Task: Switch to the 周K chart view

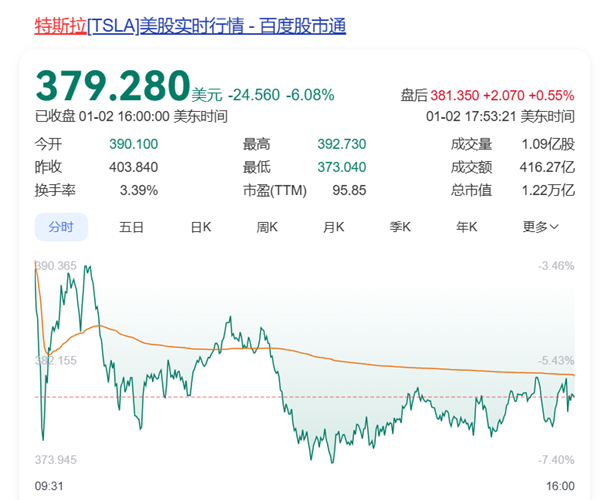Action: [267, 227]
